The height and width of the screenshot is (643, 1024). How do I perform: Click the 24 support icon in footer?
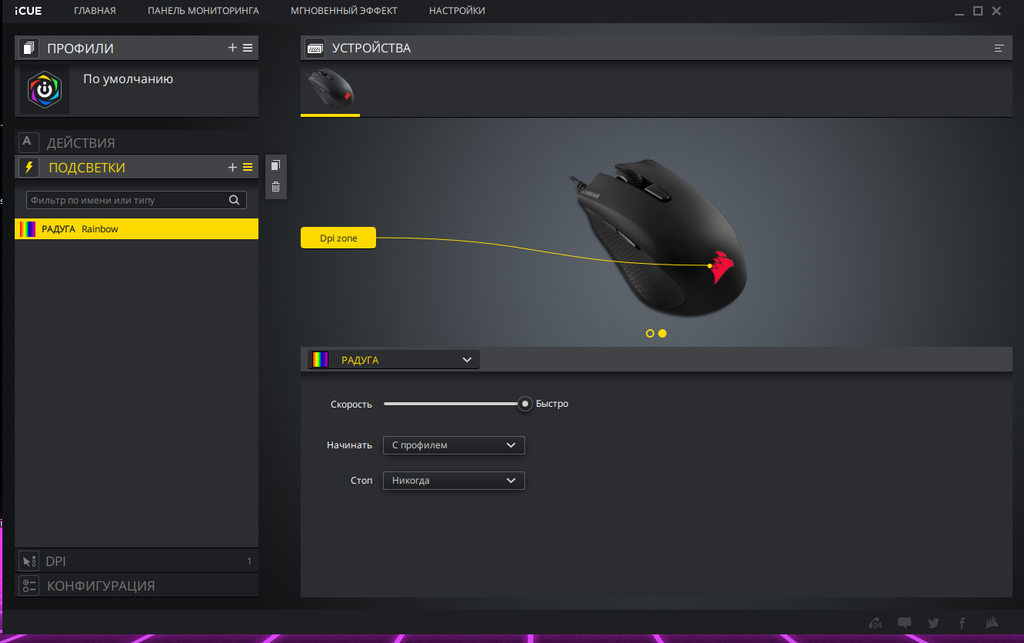tap(875, 623)
